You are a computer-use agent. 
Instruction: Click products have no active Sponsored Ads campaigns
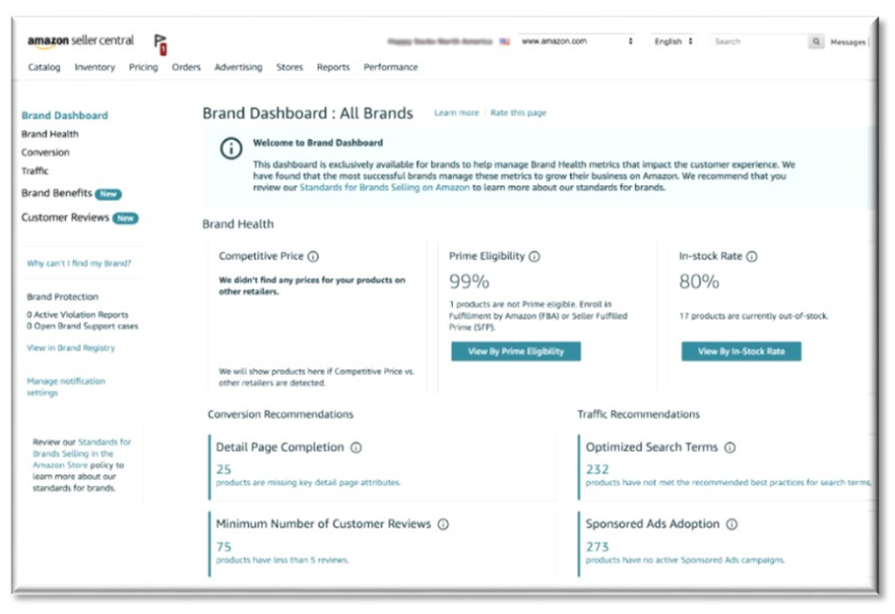(685, 560)
